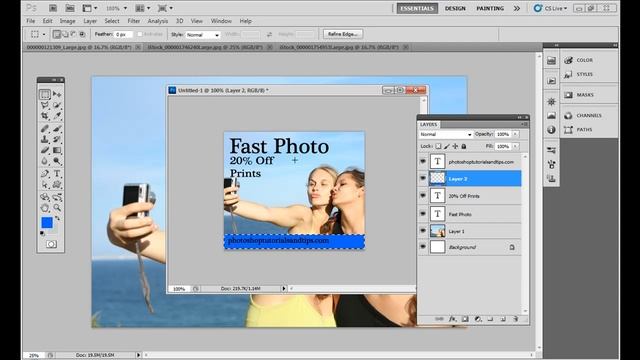This screenshot has width=640, height=360.
Task: Select the 3D Rotate tool
Action: point(45,198)
